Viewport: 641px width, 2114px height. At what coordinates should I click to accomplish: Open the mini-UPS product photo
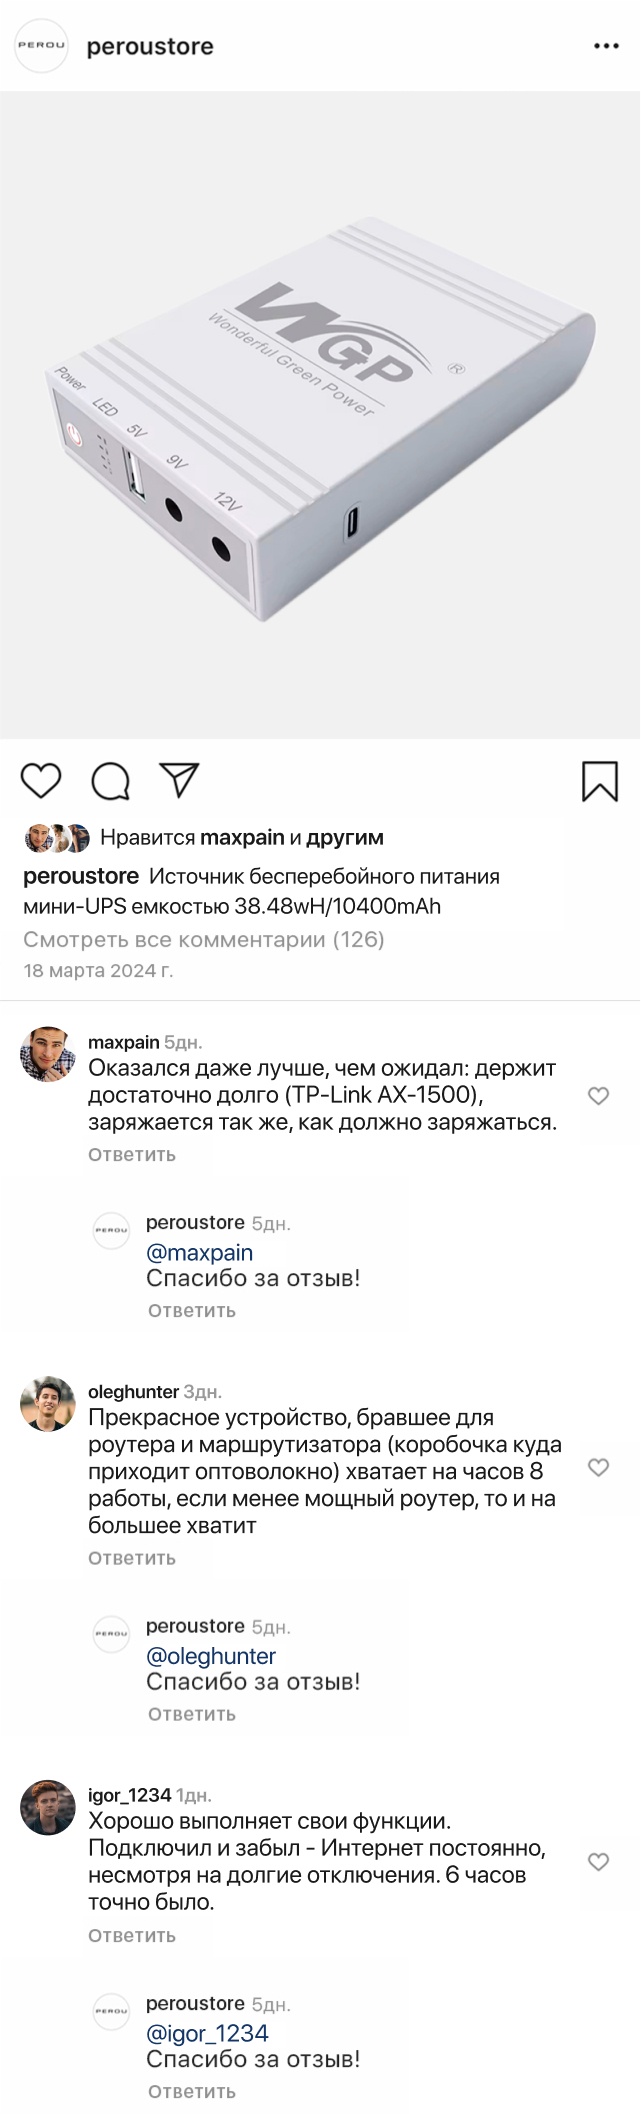(320, 415)
